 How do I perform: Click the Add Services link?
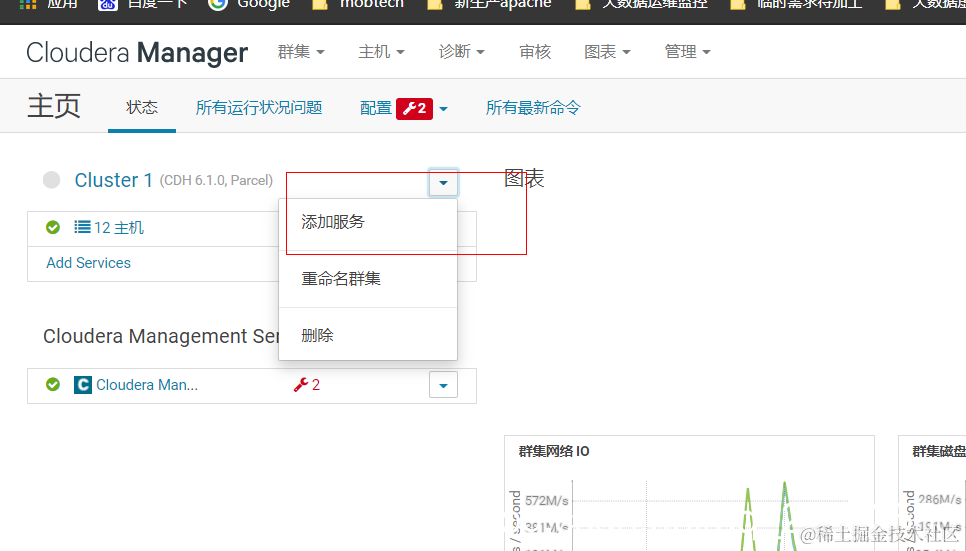pos(89,263)
